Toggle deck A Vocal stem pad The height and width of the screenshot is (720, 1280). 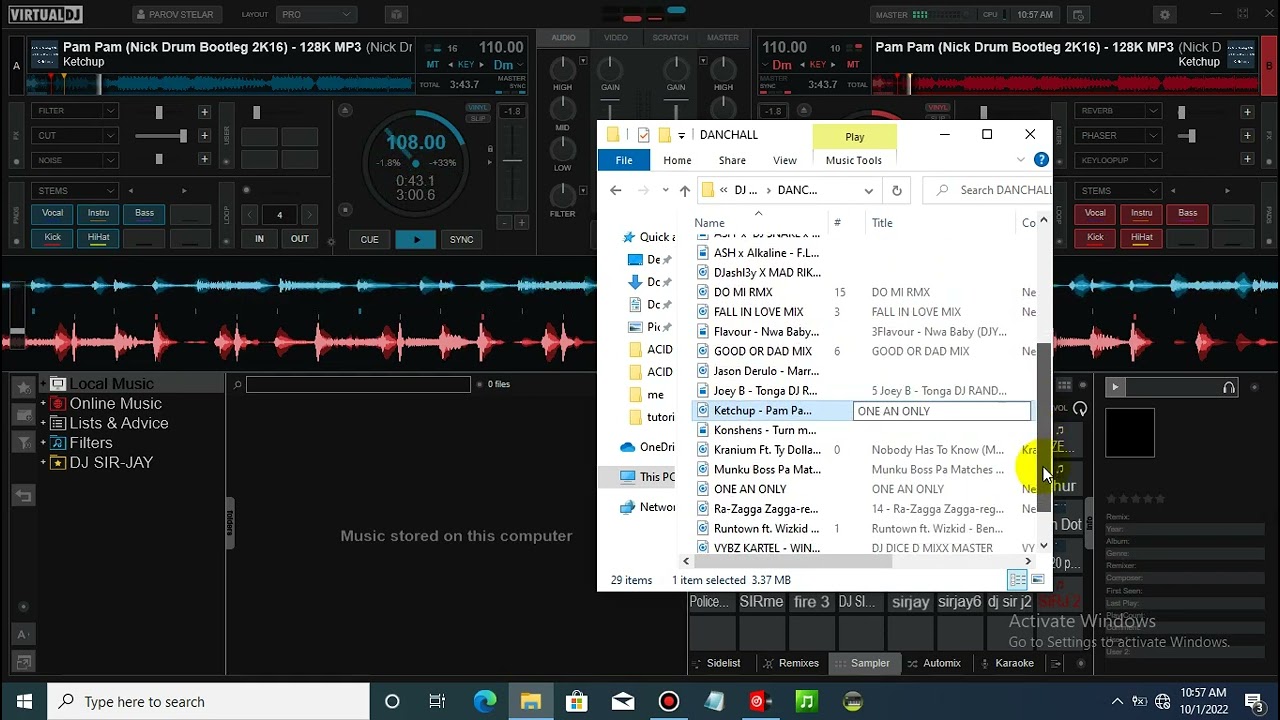(x=52, y=213)
